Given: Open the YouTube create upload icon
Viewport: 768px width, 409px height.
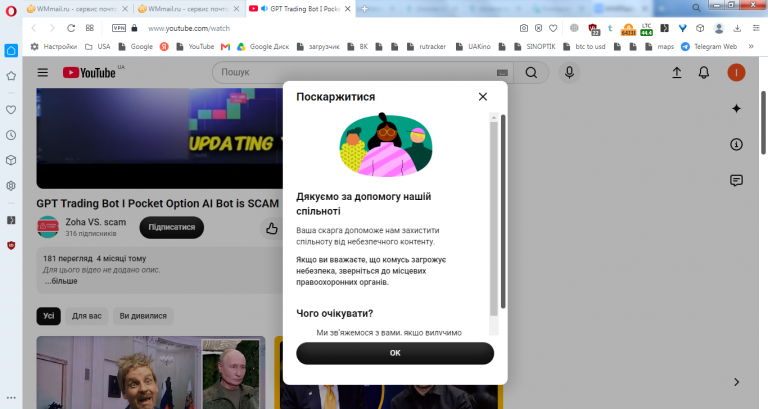Looking at the screenshot, I should 676,72.
